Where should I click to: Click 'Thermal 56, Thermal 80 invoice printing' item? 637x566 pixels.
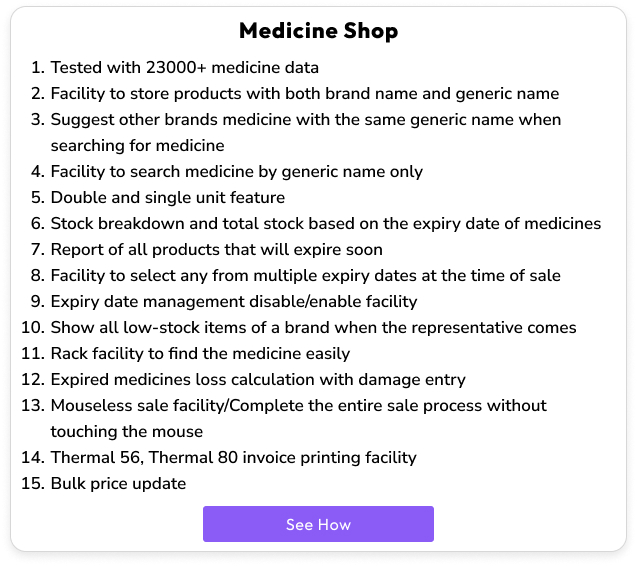point(233,458)
